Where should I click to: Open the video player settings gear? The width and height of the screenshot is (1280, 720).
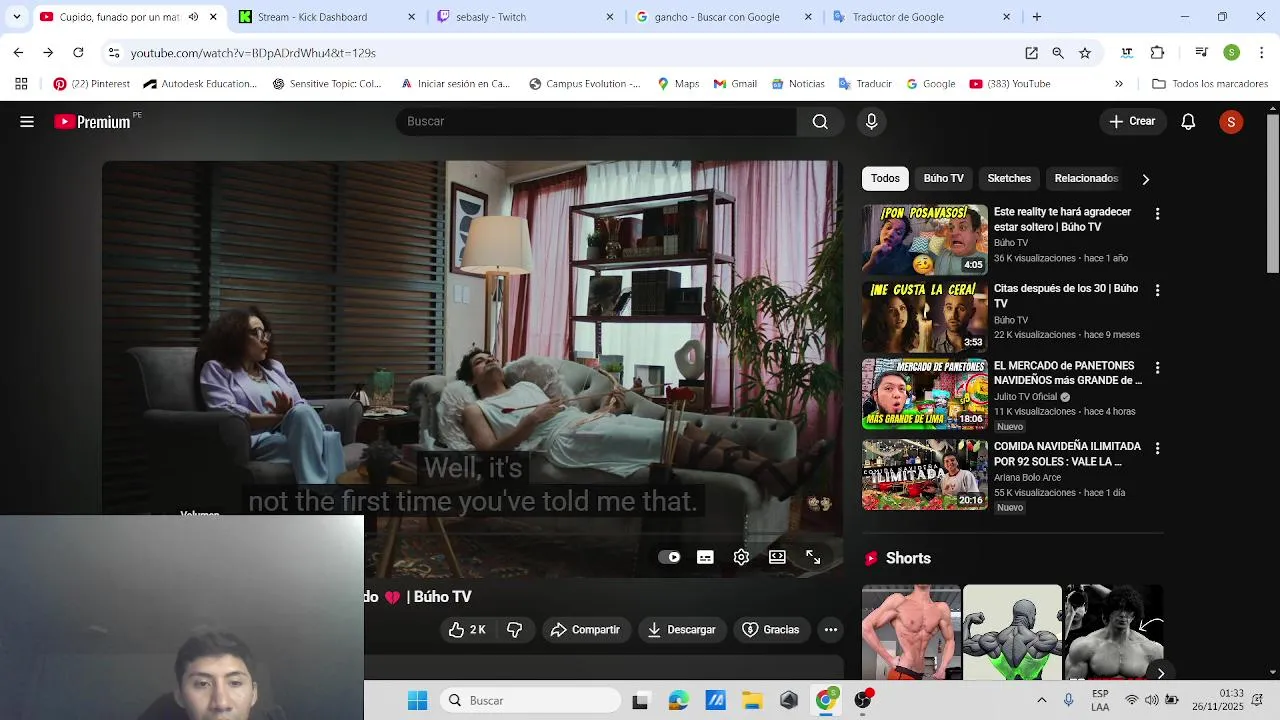[x=741, y=558]
